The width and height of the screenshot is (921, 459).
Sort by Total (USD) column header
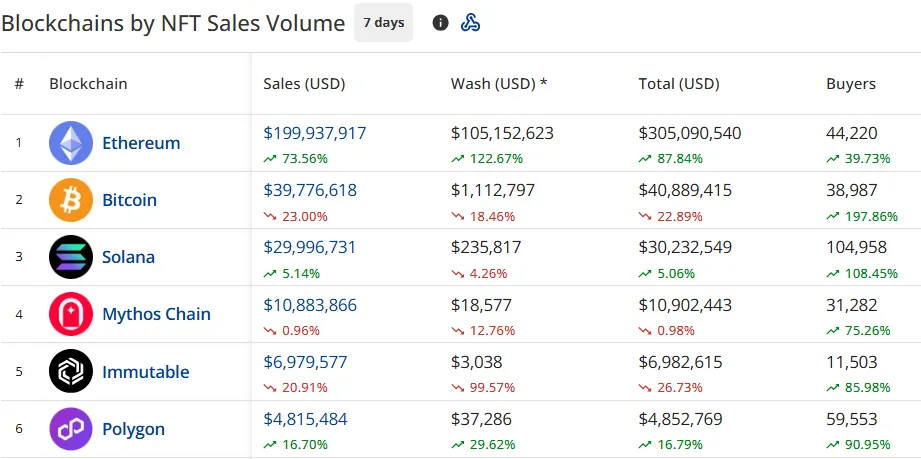[679, 84]
